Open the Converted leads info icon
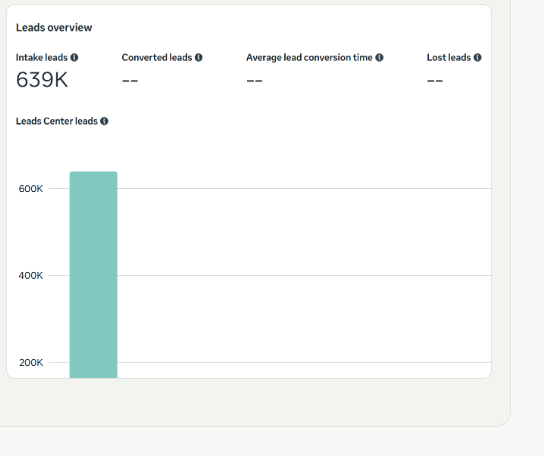The image size is (544, 456). 198,58
